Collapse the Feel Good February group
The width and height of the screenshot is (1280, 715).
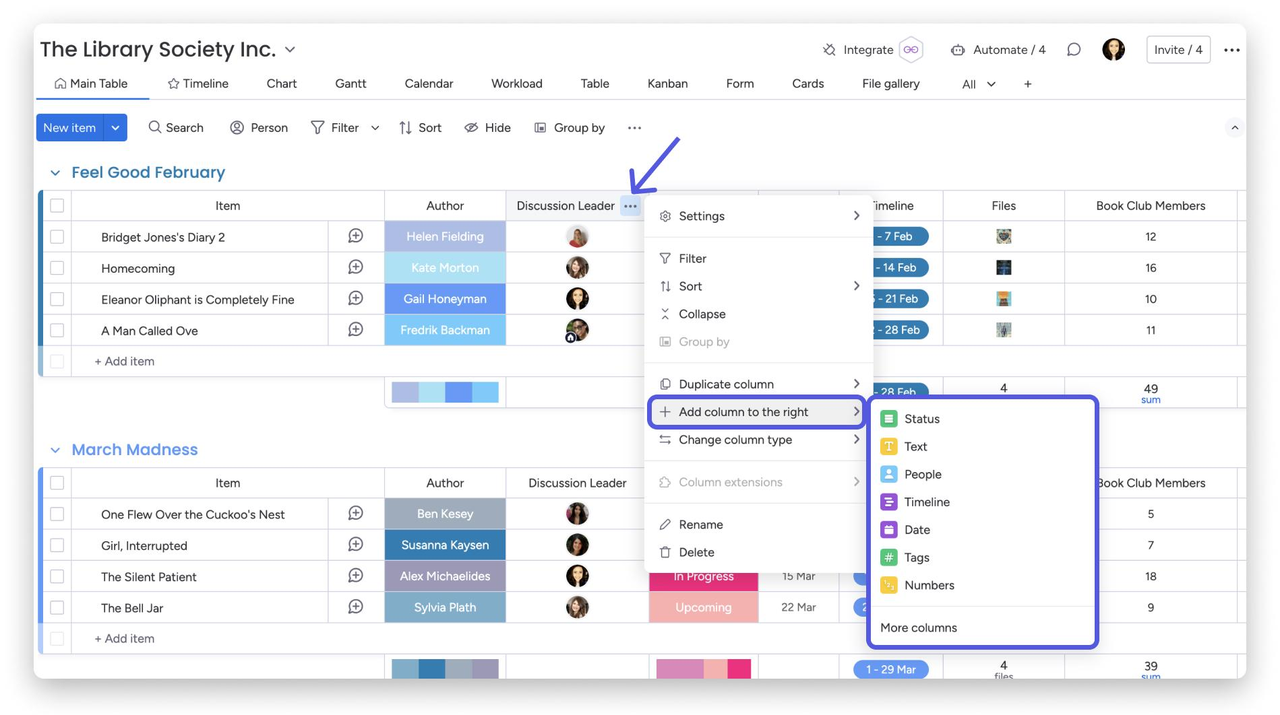pos(55,173)
